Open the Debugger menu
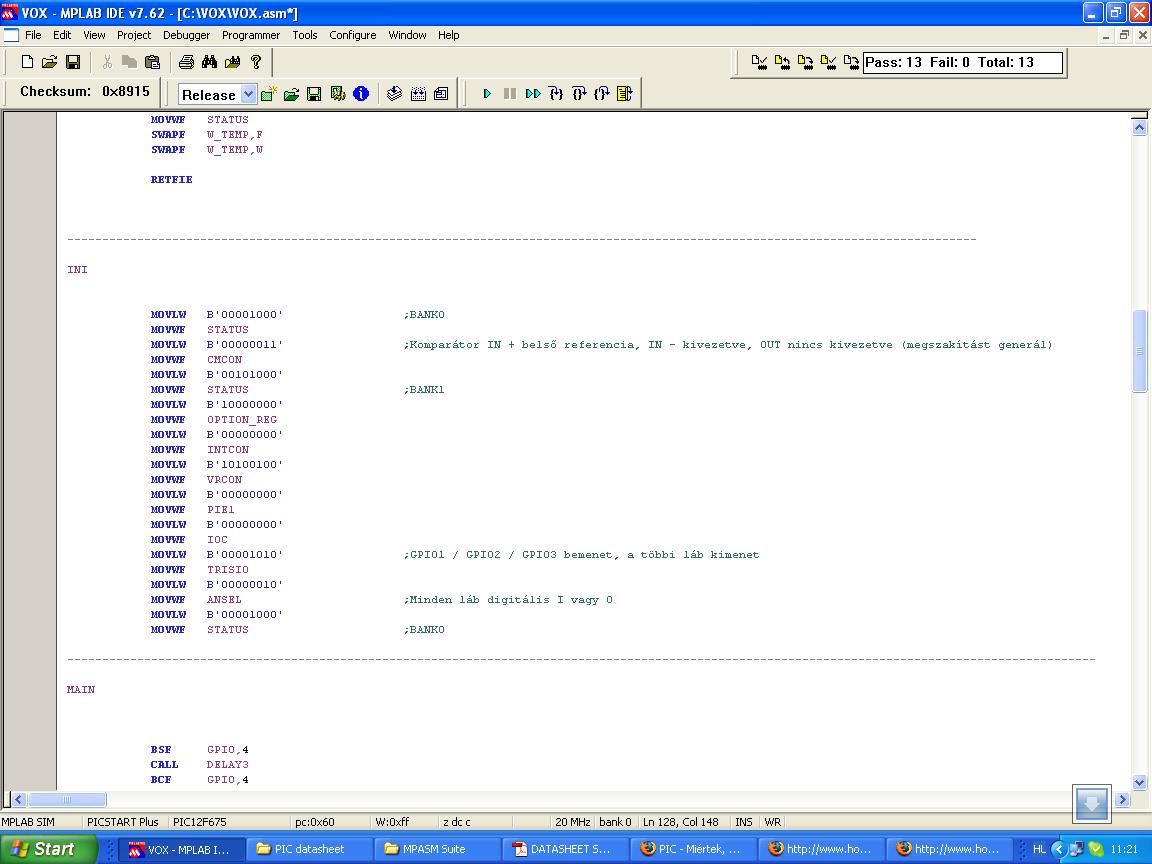Image resolution: width=1152 pixels, height=864 pixels. [187, 35]
